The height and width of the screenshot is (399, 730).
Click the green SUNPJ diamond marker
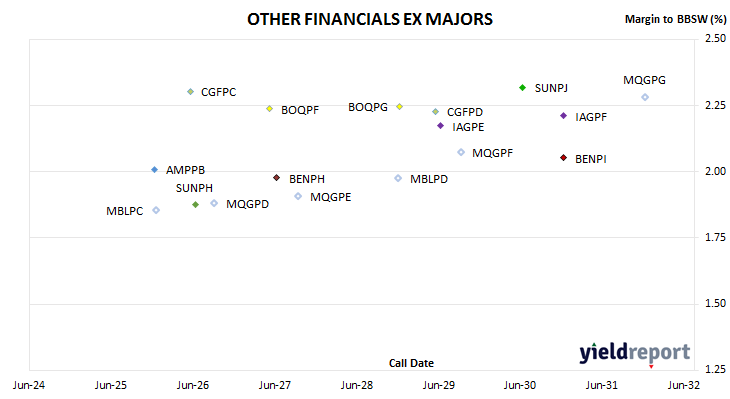pos(522,88)
